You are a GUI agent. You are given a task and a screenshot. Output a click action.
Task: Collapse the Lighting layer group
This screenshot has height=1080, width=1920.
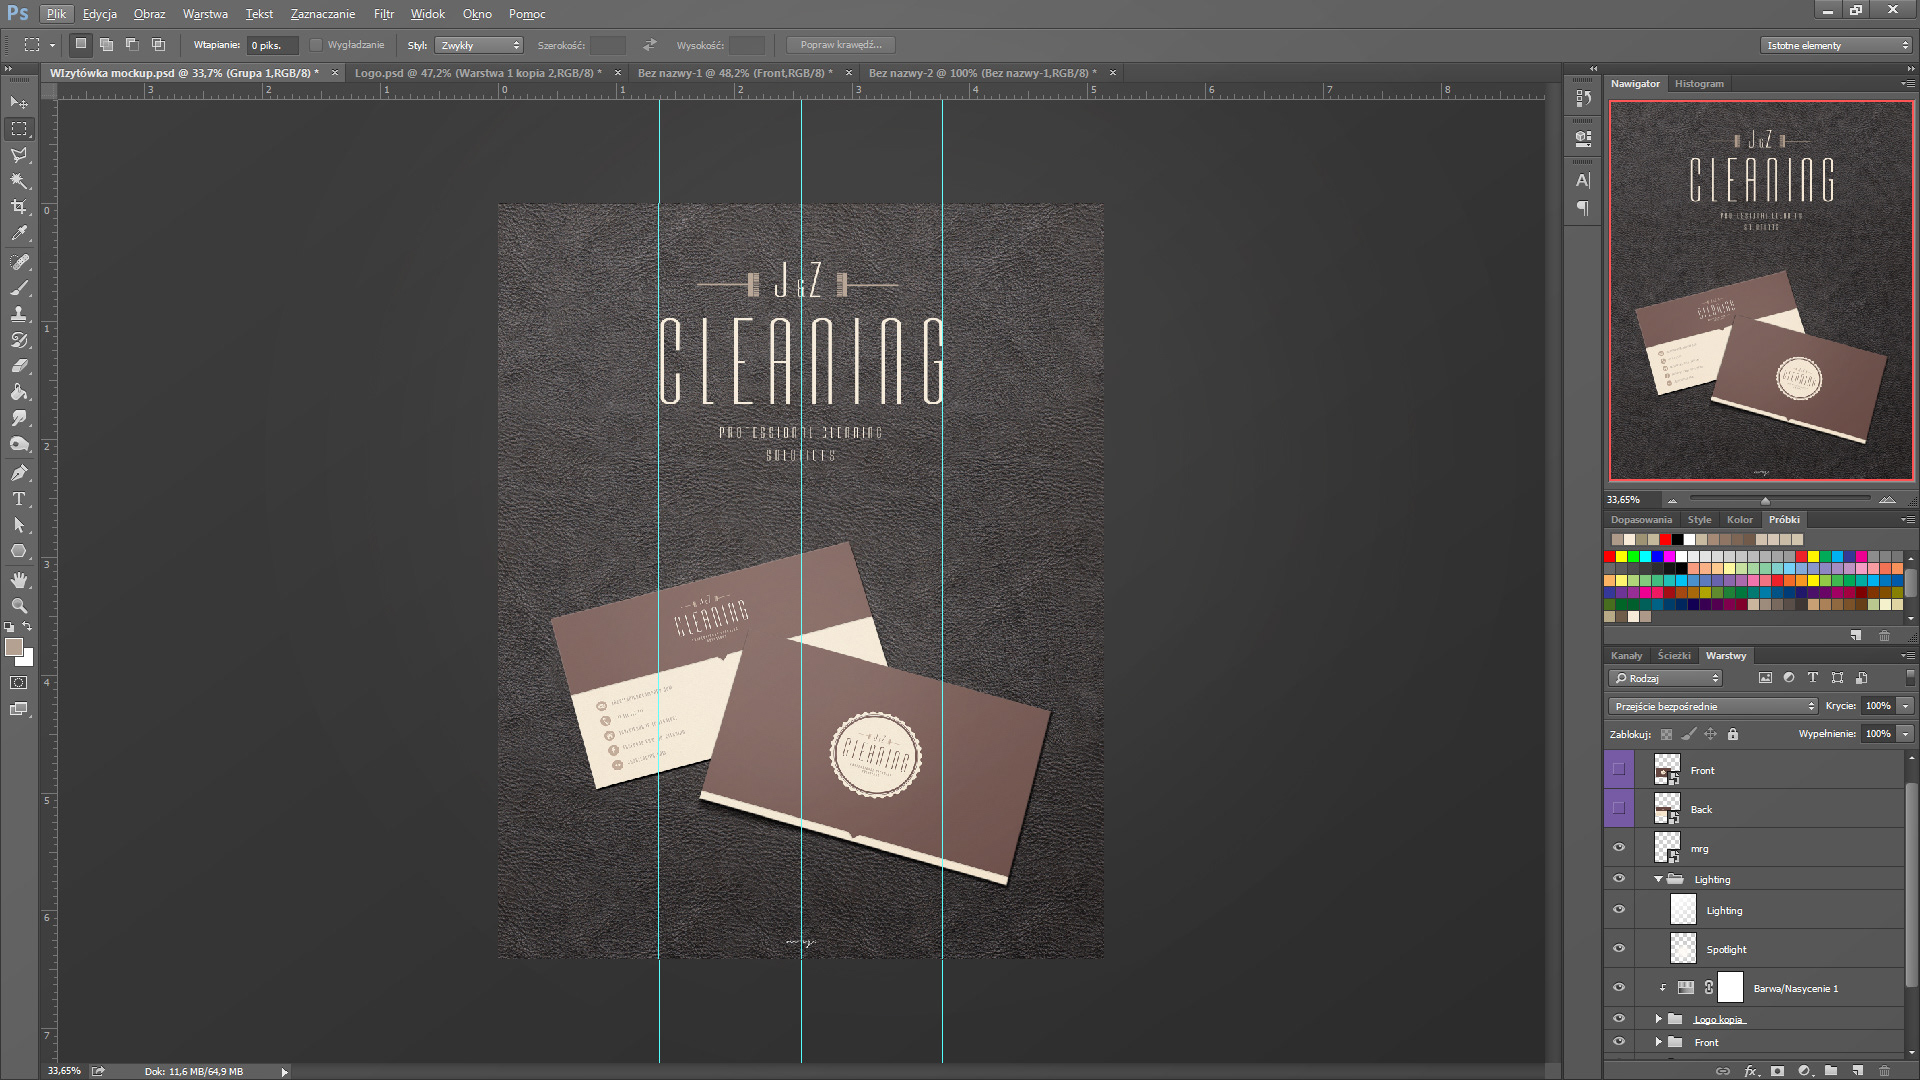[1658, 879]
